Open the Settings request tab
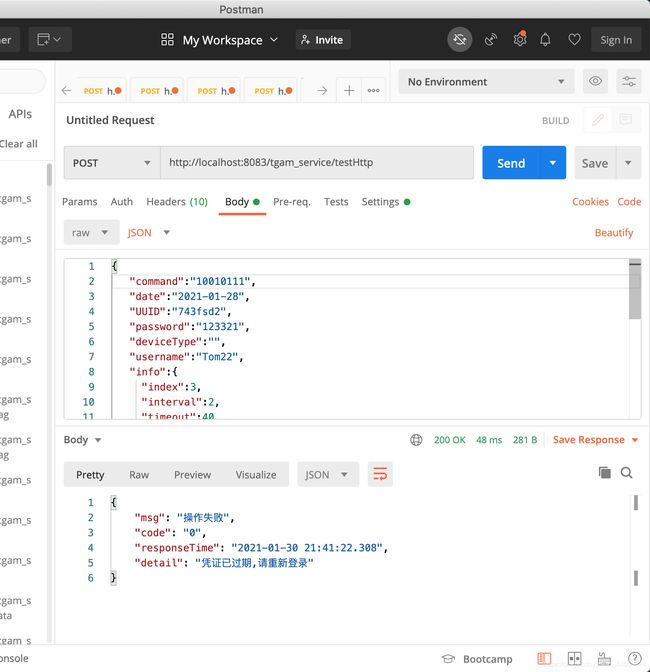 [x=386, y=201]
